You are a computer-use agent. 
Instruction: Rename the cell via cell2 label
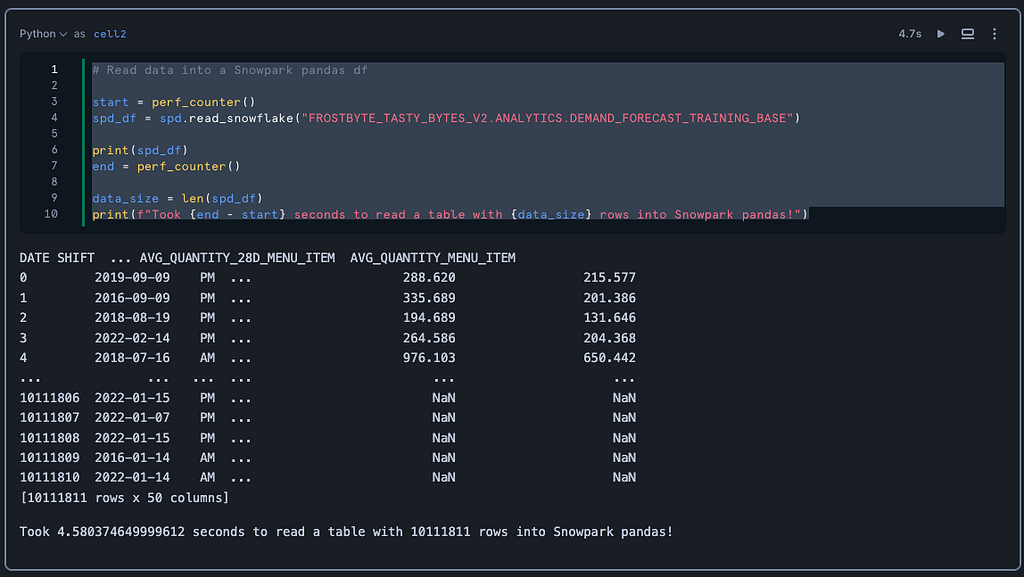(x=110, y=34)
